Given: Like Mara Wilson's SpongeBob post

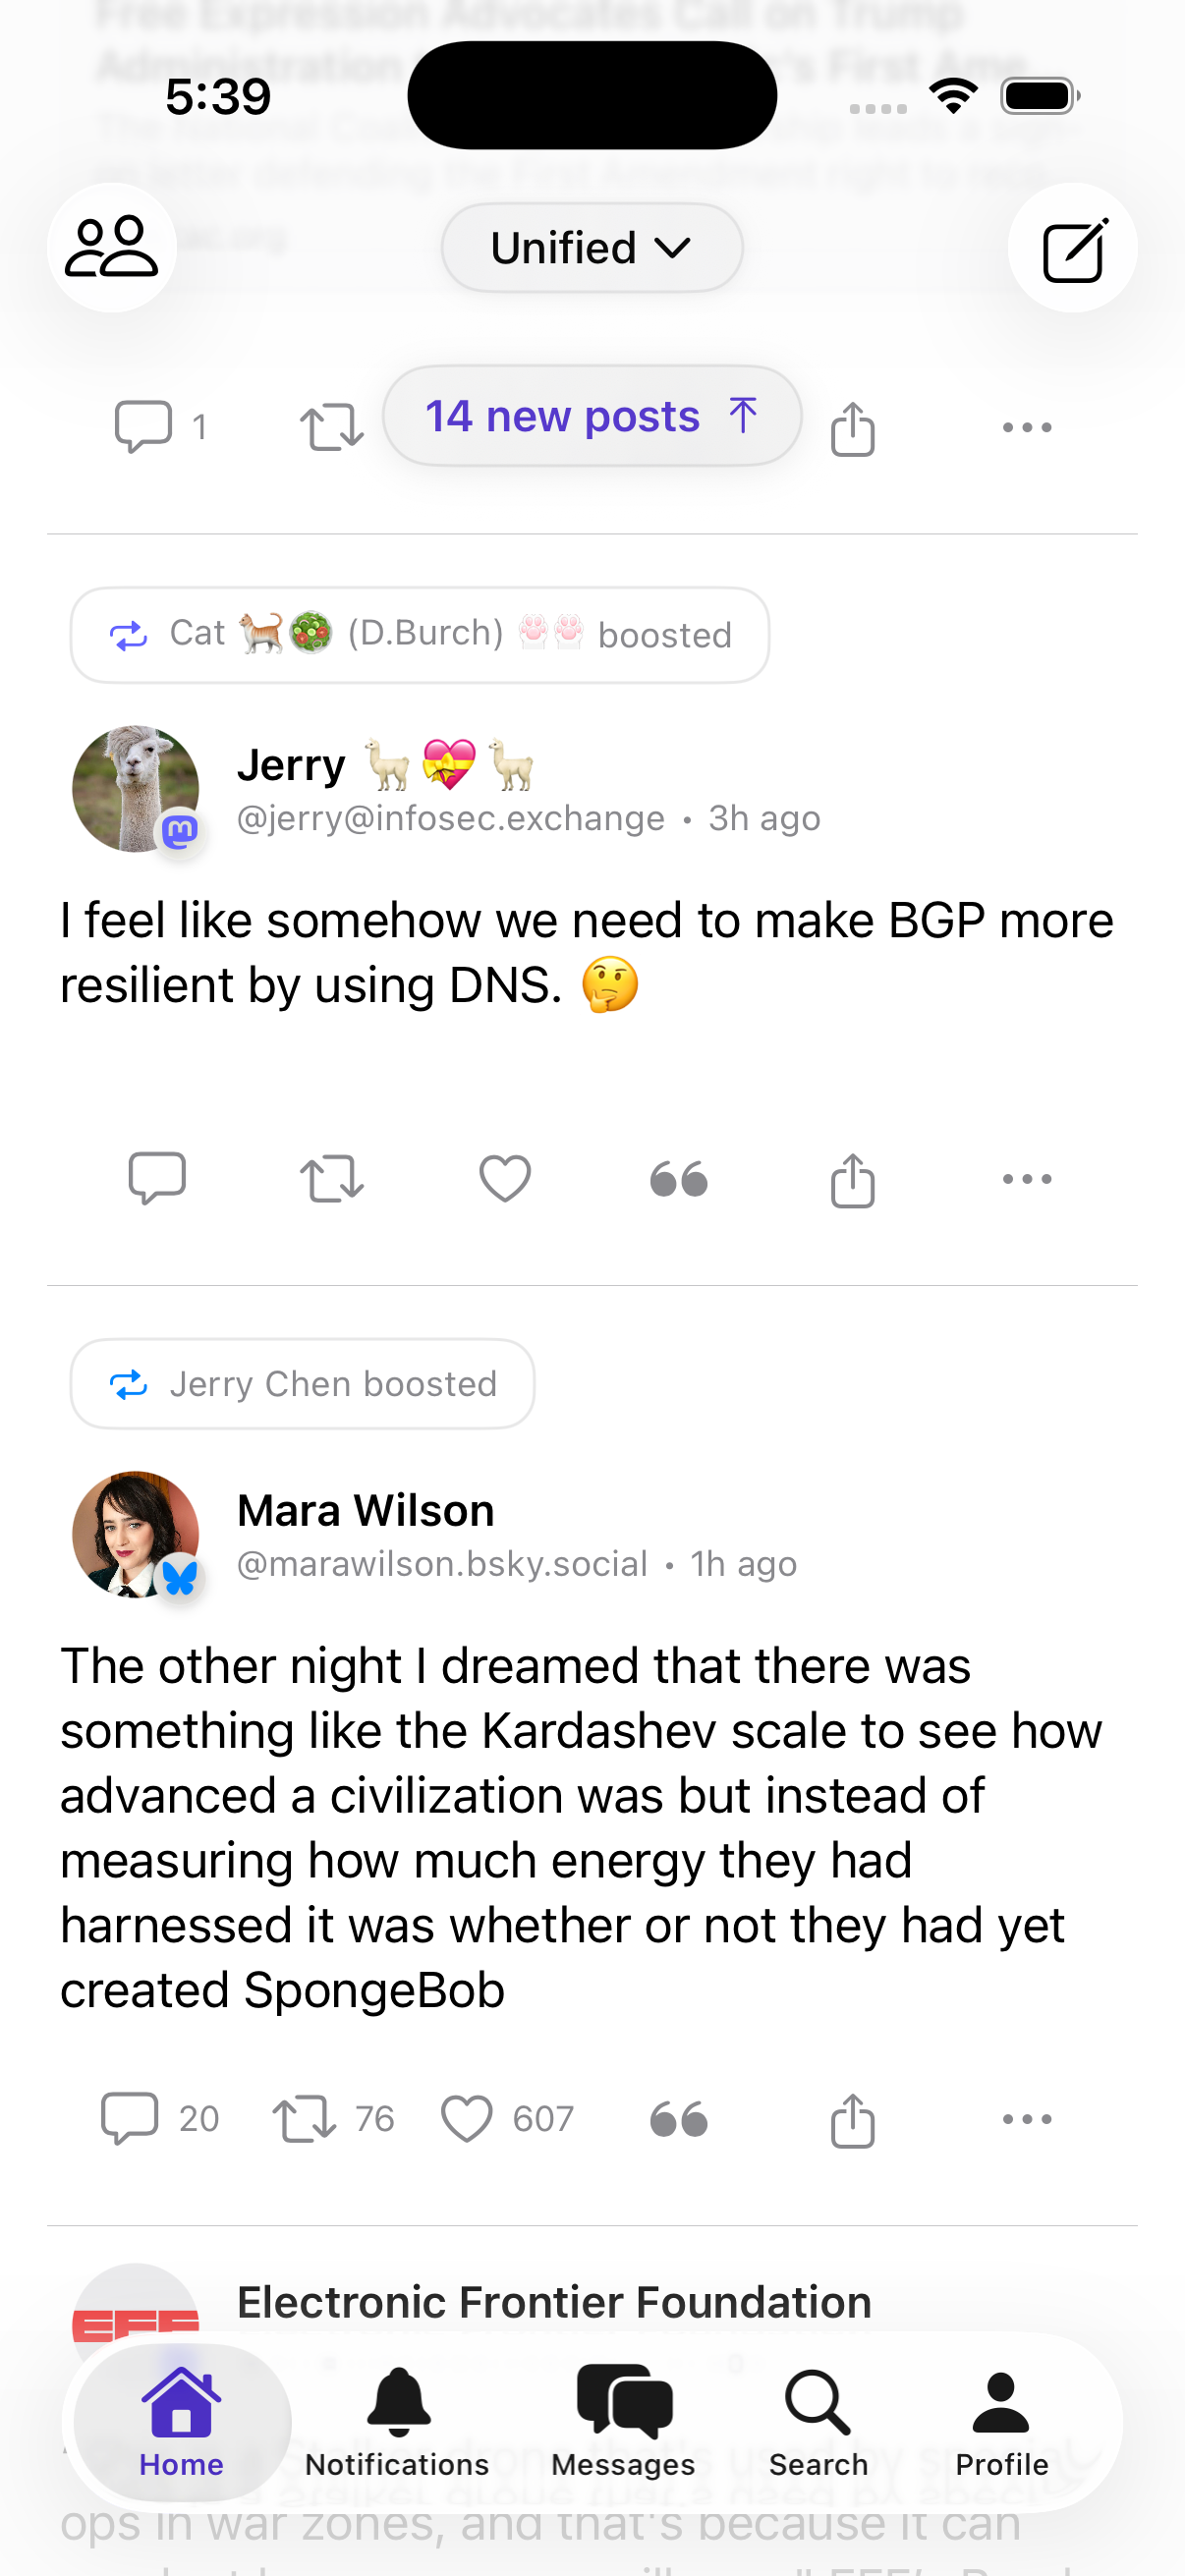Looking at the screenshot, I should click(468, 2119).
